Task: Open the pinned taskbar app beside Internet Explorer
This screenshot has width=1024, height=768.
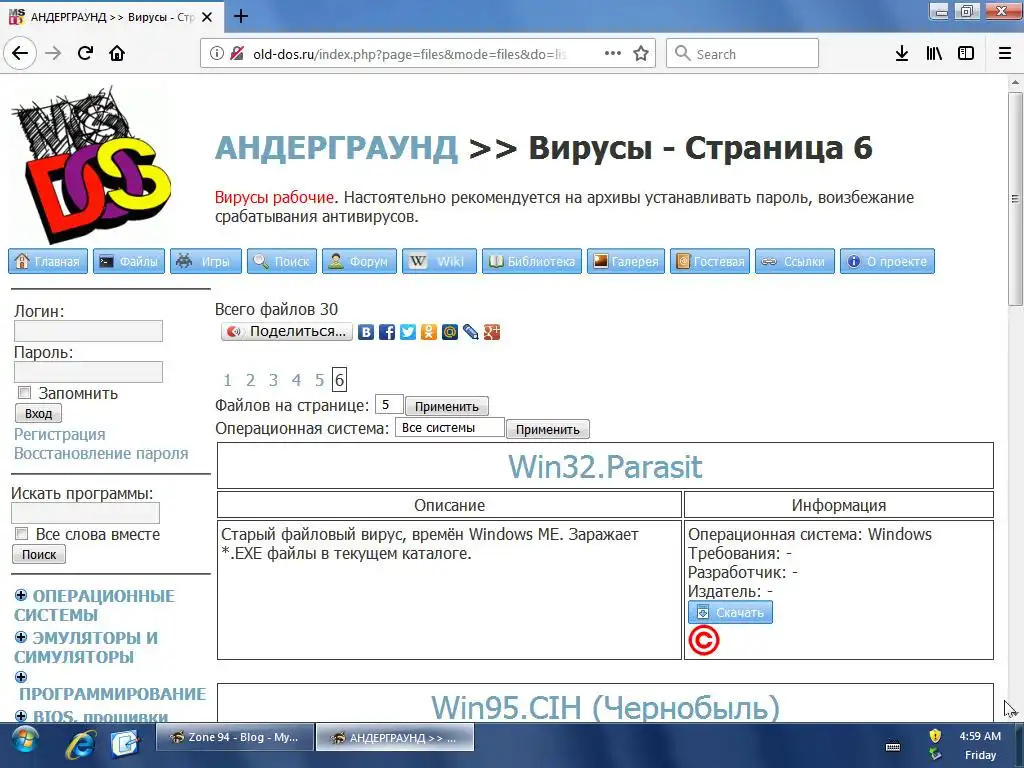Action: tap(125, 744)
